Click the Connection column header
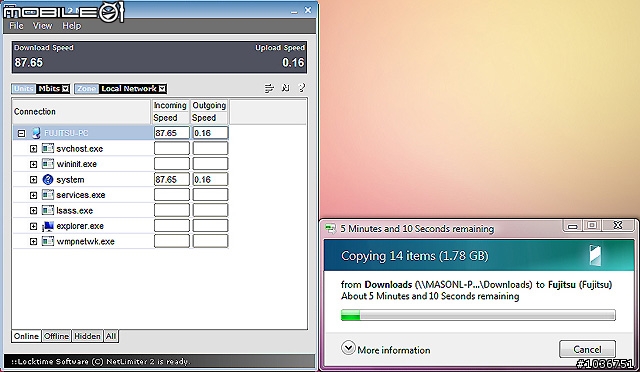 pos(82,111)
